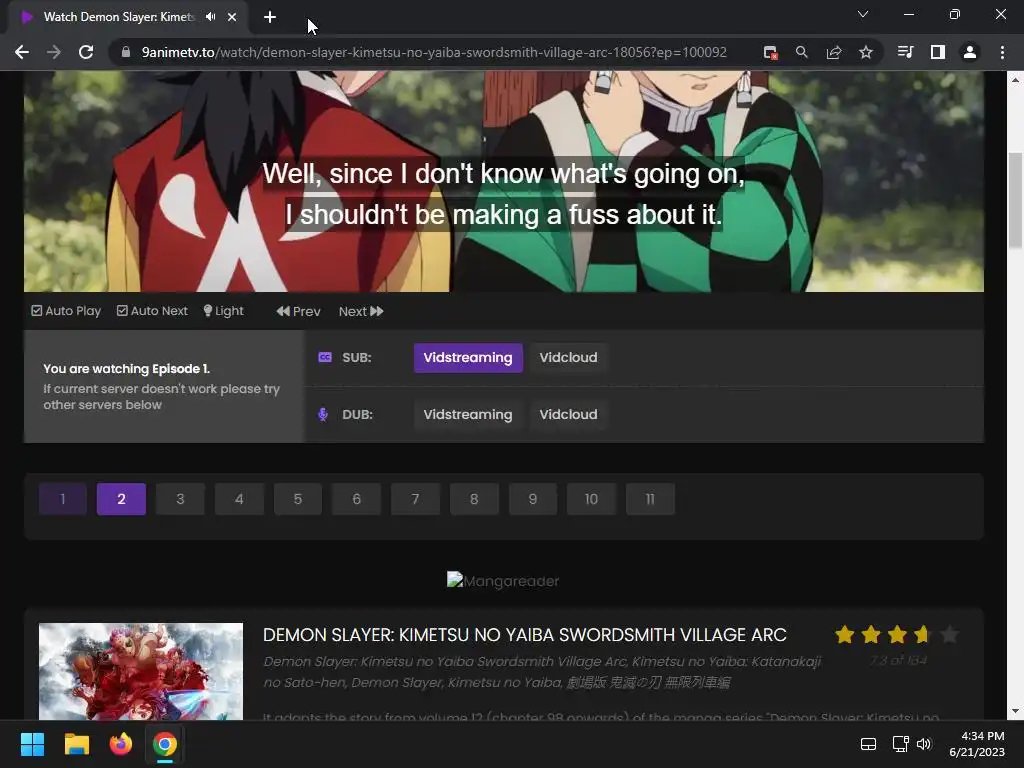Click the DUB microphone icon

click(x=323, y=415)
